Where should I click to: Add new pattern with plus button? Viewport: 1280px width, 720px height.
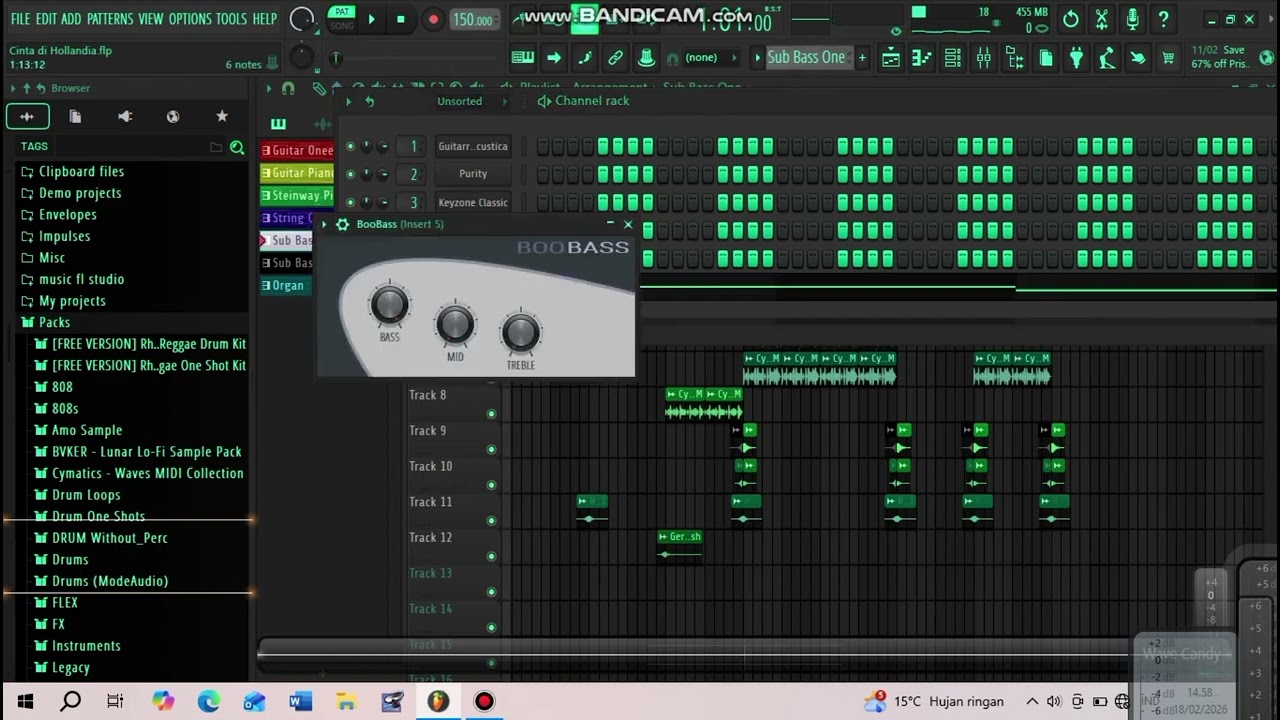pyautogui.click(x=862, y=58)
